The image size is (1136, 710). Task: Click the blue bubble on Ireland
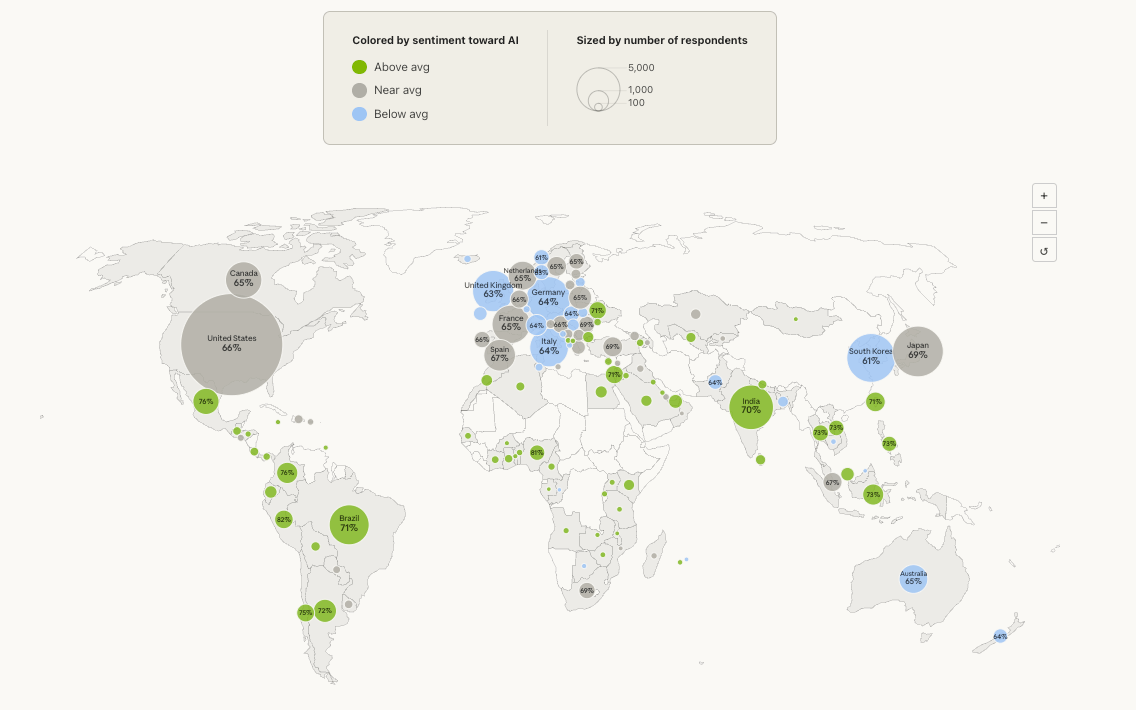pyautogui.click(x=480, y=314)
